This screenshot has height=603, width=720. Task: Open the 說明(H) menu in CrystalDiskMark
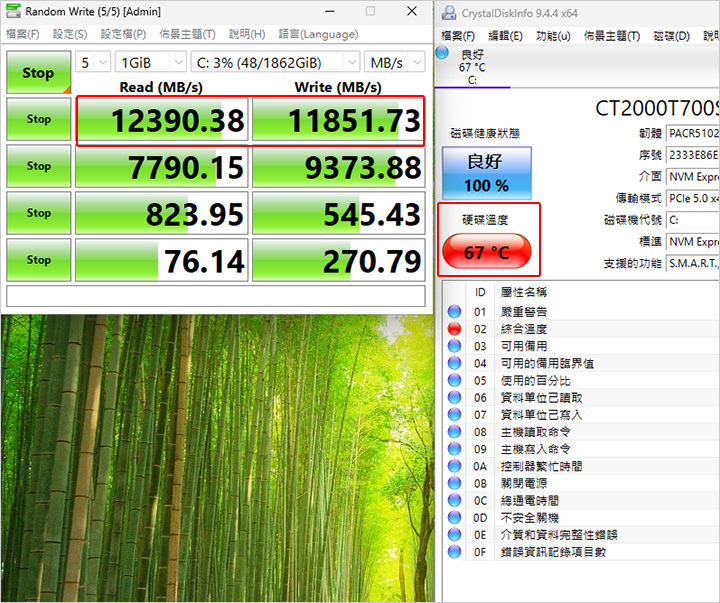(x=247, y=34)
